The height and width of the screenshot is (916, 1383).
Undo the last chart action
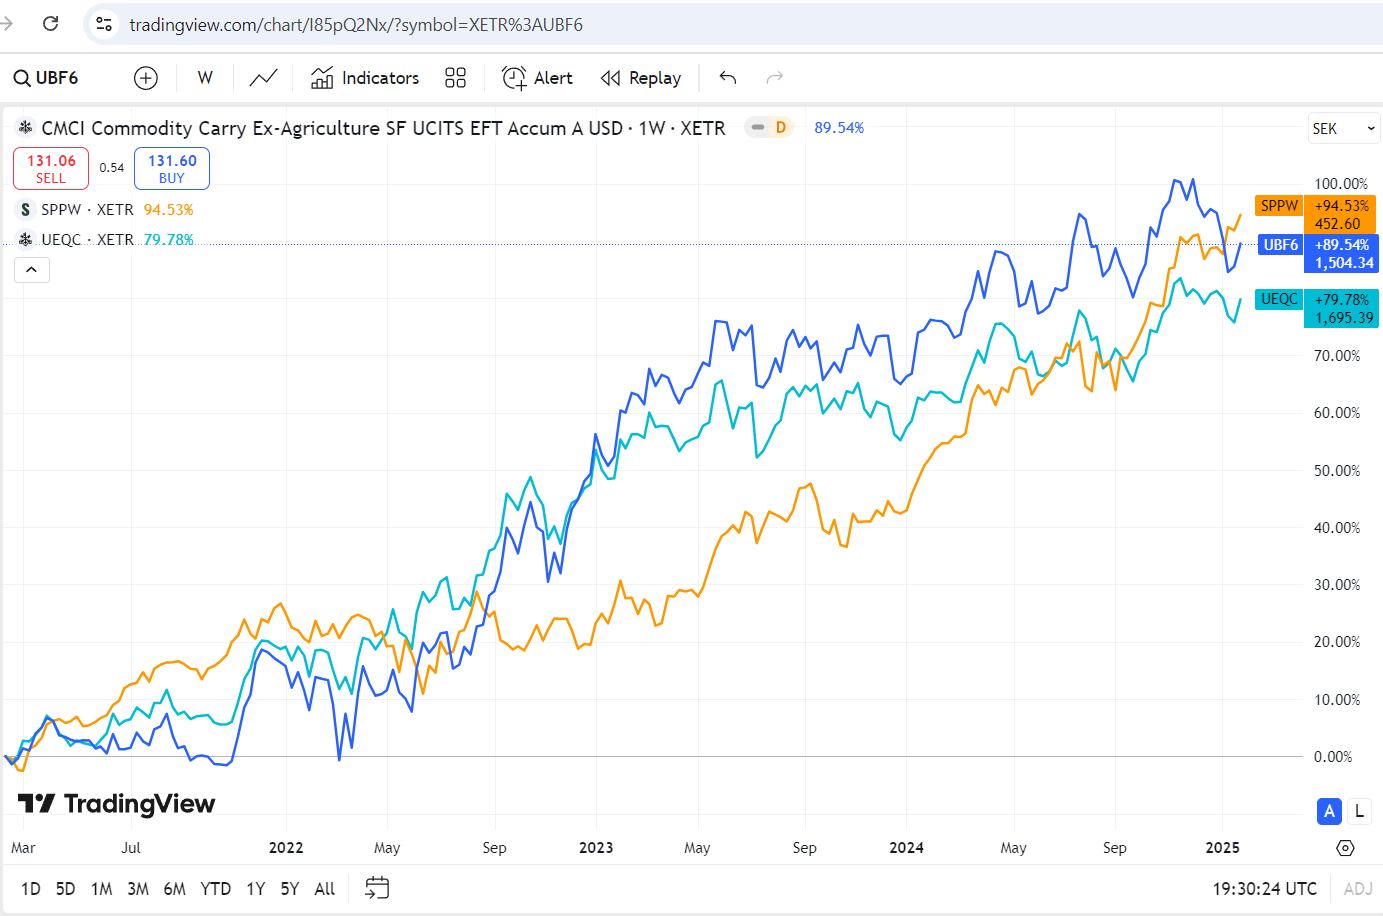tap(728, 78)
